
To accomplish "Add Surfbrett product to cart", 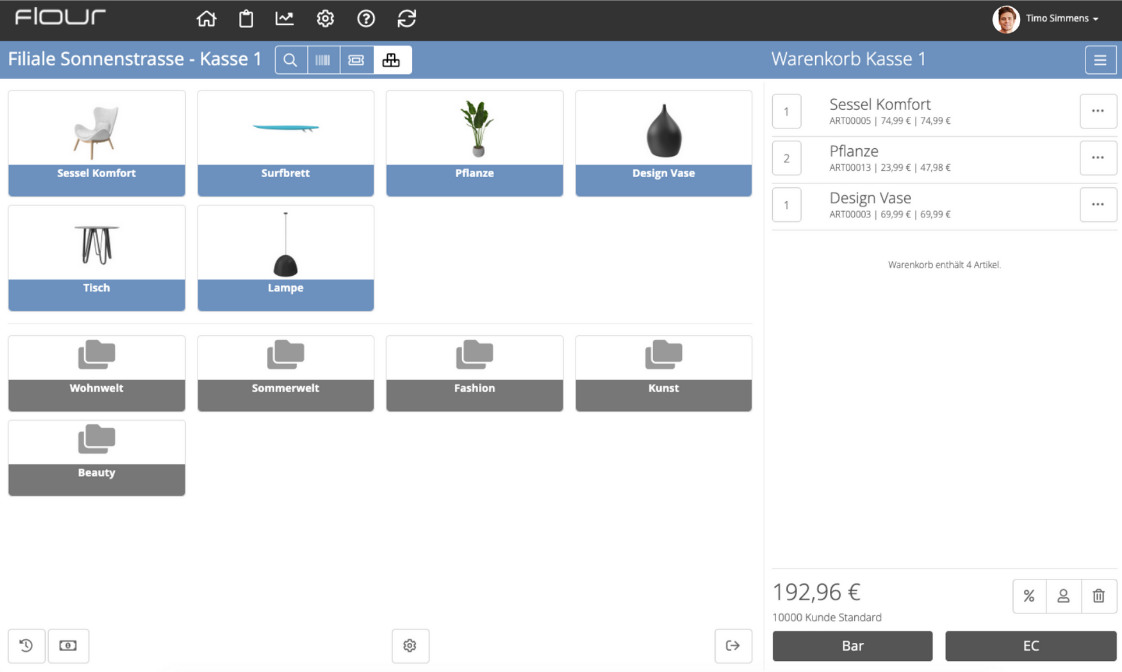I will coord(286,143).
